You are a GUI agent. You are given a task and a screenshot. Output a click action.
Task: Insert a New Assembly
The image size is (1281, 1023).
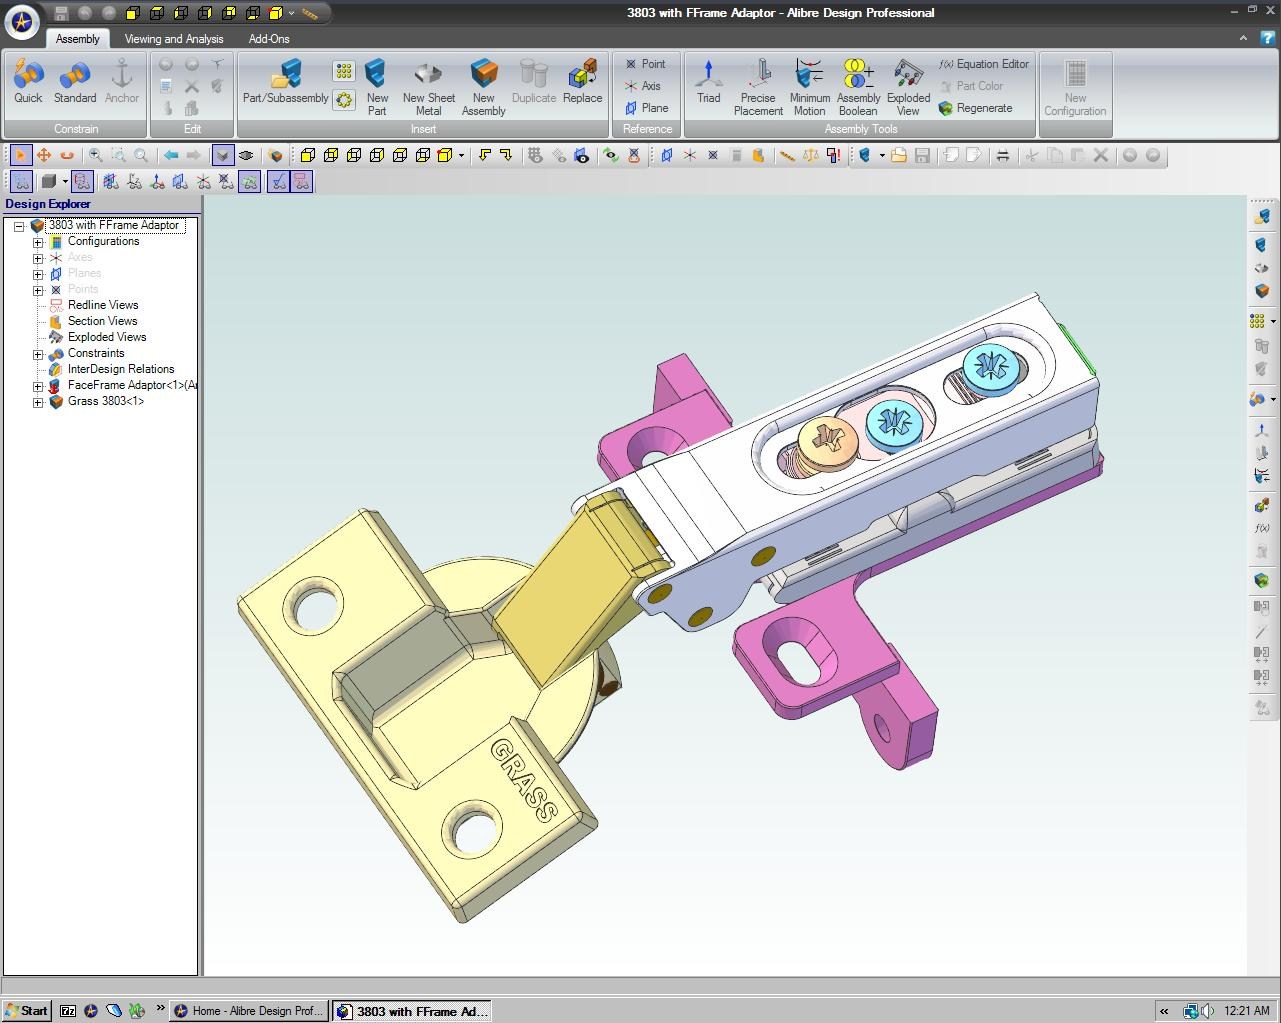[484, 87]
